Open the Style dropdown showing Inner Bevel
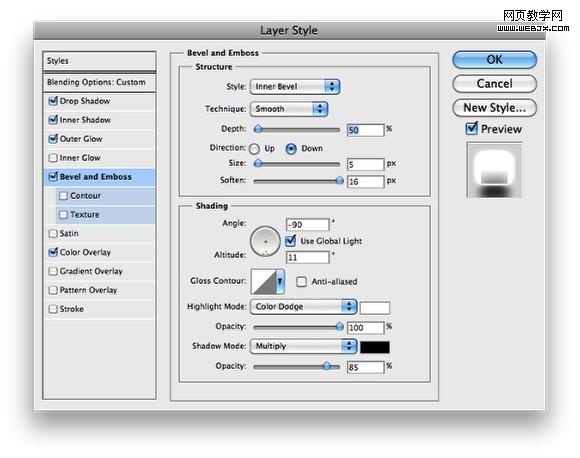This screenshot has height=458, width=580. [x=295, y=87]
